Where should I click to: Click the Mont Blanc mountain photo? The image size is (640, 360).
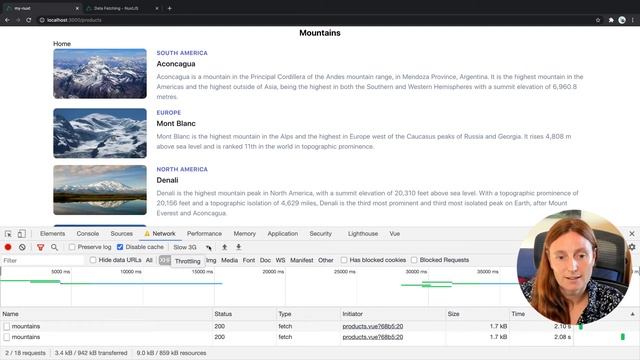click(100, 133)
